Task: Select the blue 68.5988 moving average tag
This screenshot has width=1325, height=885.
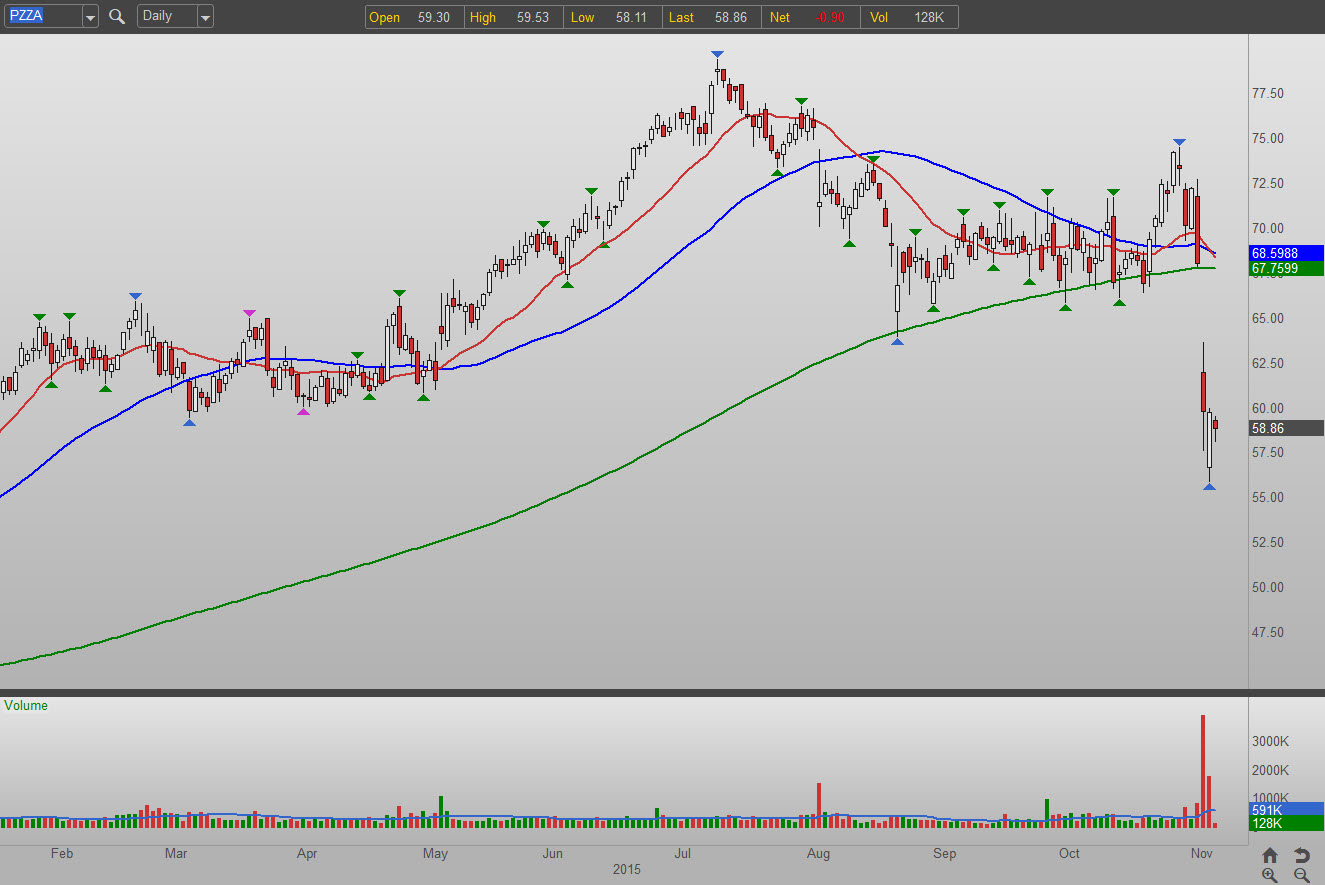Action: (1286, 253)
